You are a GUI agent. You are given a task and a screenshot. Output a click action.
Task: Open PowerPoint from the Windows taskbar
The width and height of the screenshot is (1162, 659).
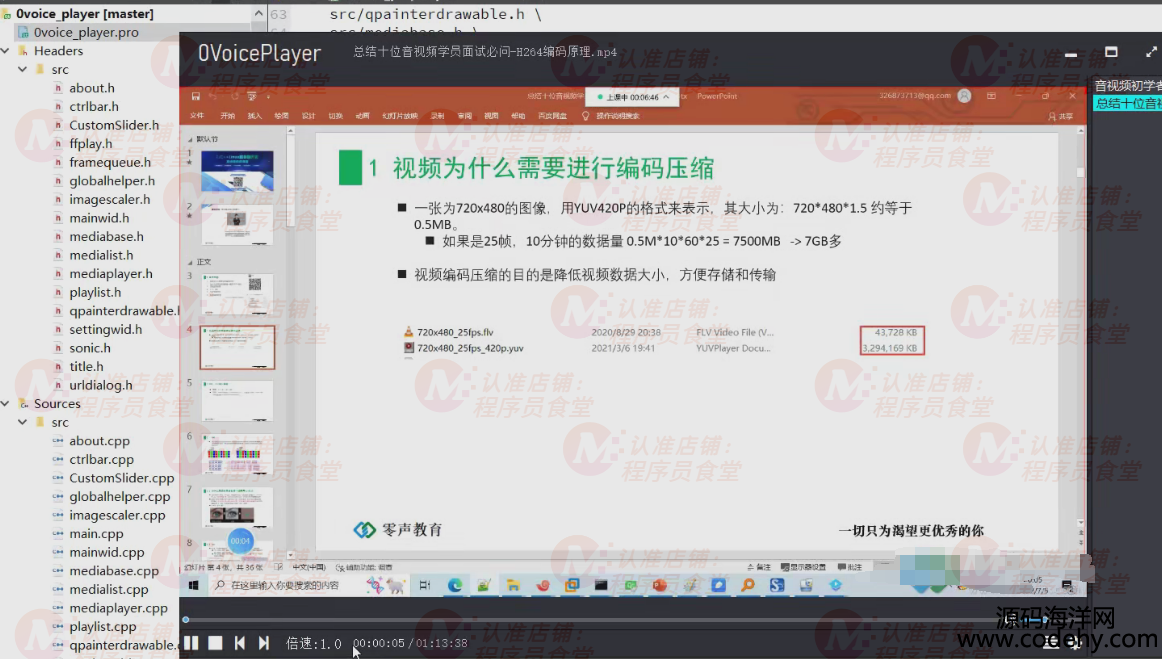coord(660,585)
